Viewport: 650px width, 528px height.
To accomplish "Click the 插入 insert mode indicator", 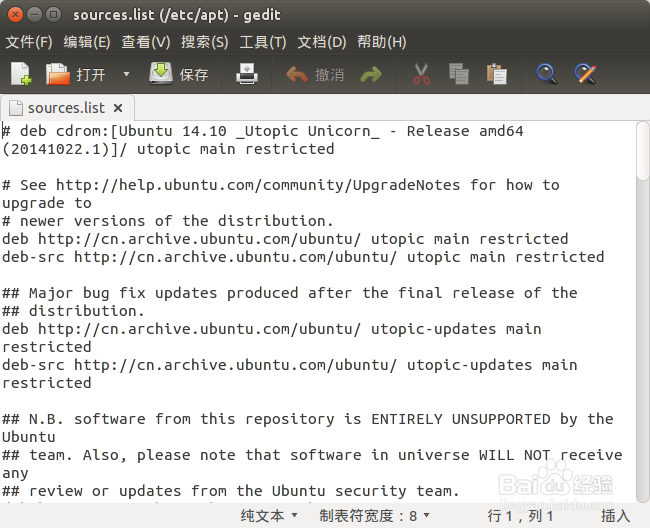I will [x=616, y=516].
